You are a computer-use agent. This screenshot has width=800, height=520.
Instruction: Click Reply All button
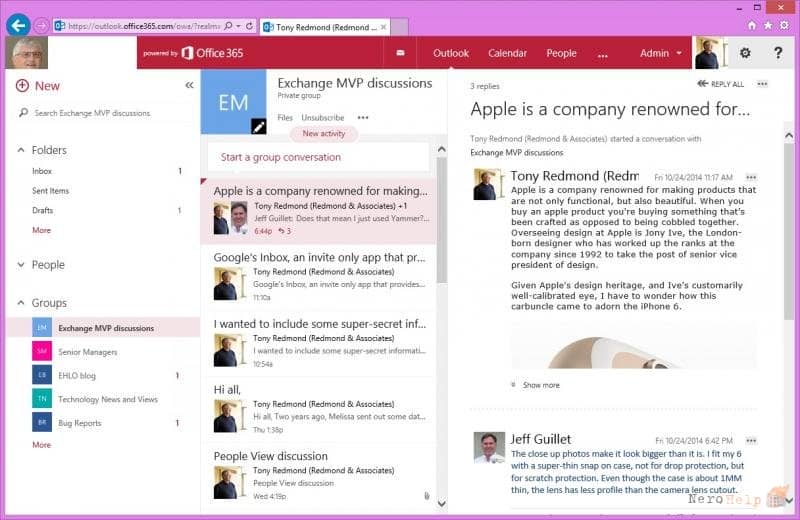tap(720, 84)
